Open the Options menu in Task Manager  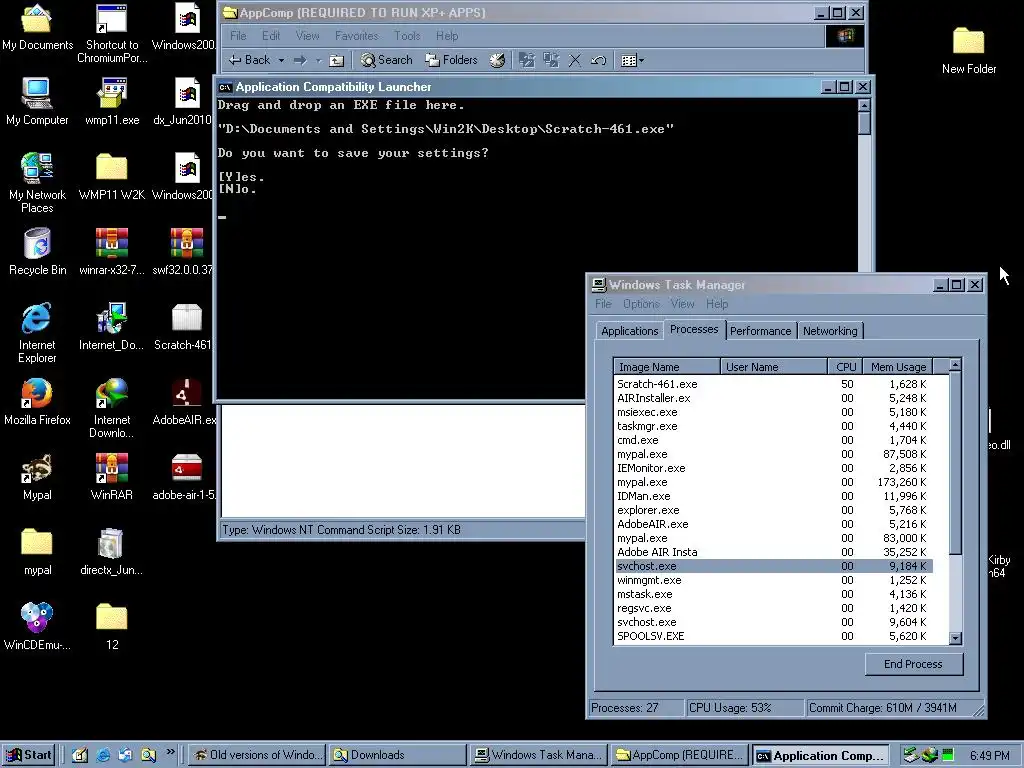click(641, 304)
